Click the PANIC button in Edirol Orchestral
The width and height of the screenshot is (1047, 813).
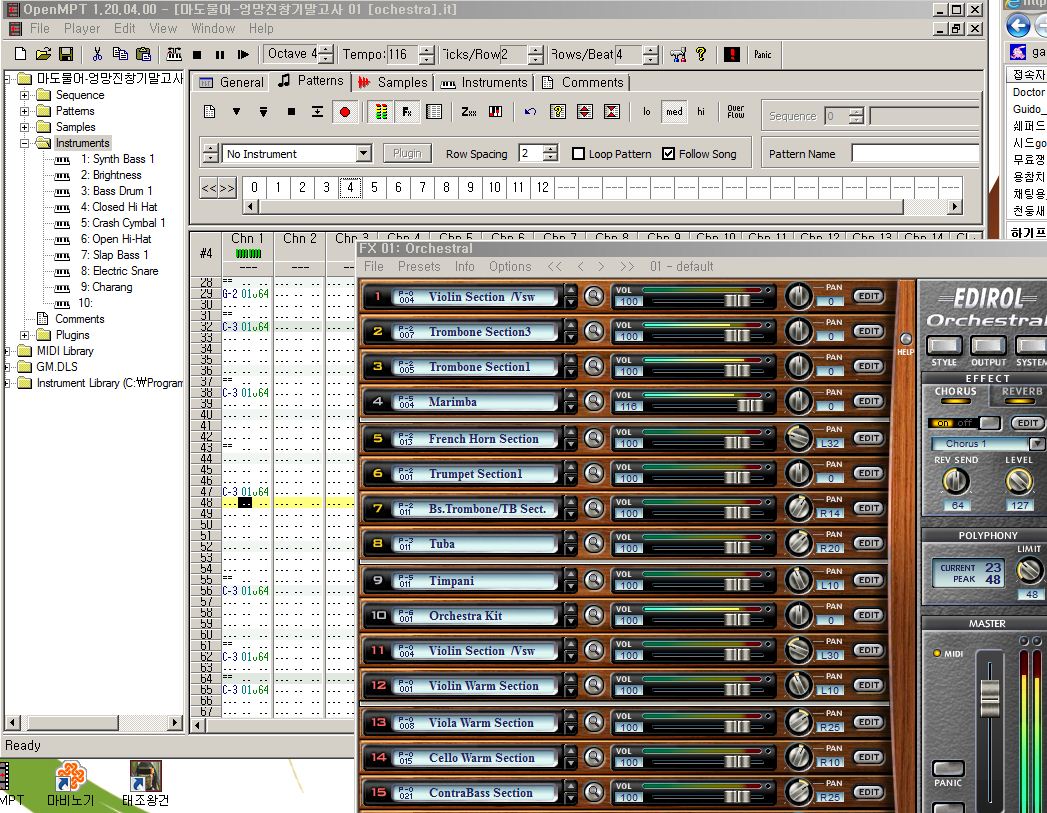tap(948, 768)
